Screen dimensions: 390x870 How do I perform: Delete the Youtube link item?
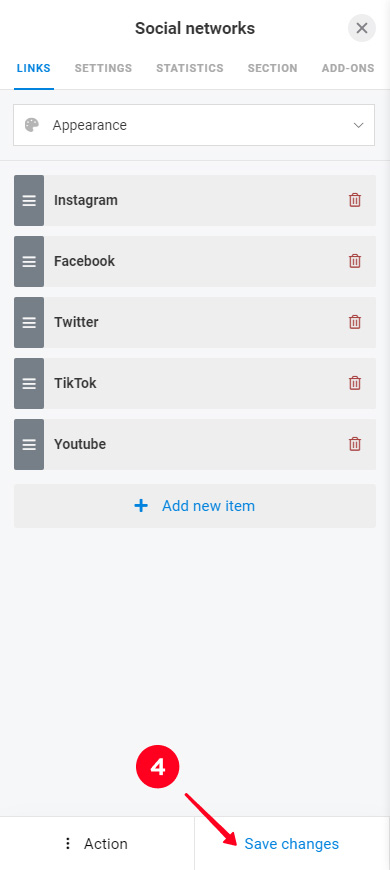pos(354,444)
